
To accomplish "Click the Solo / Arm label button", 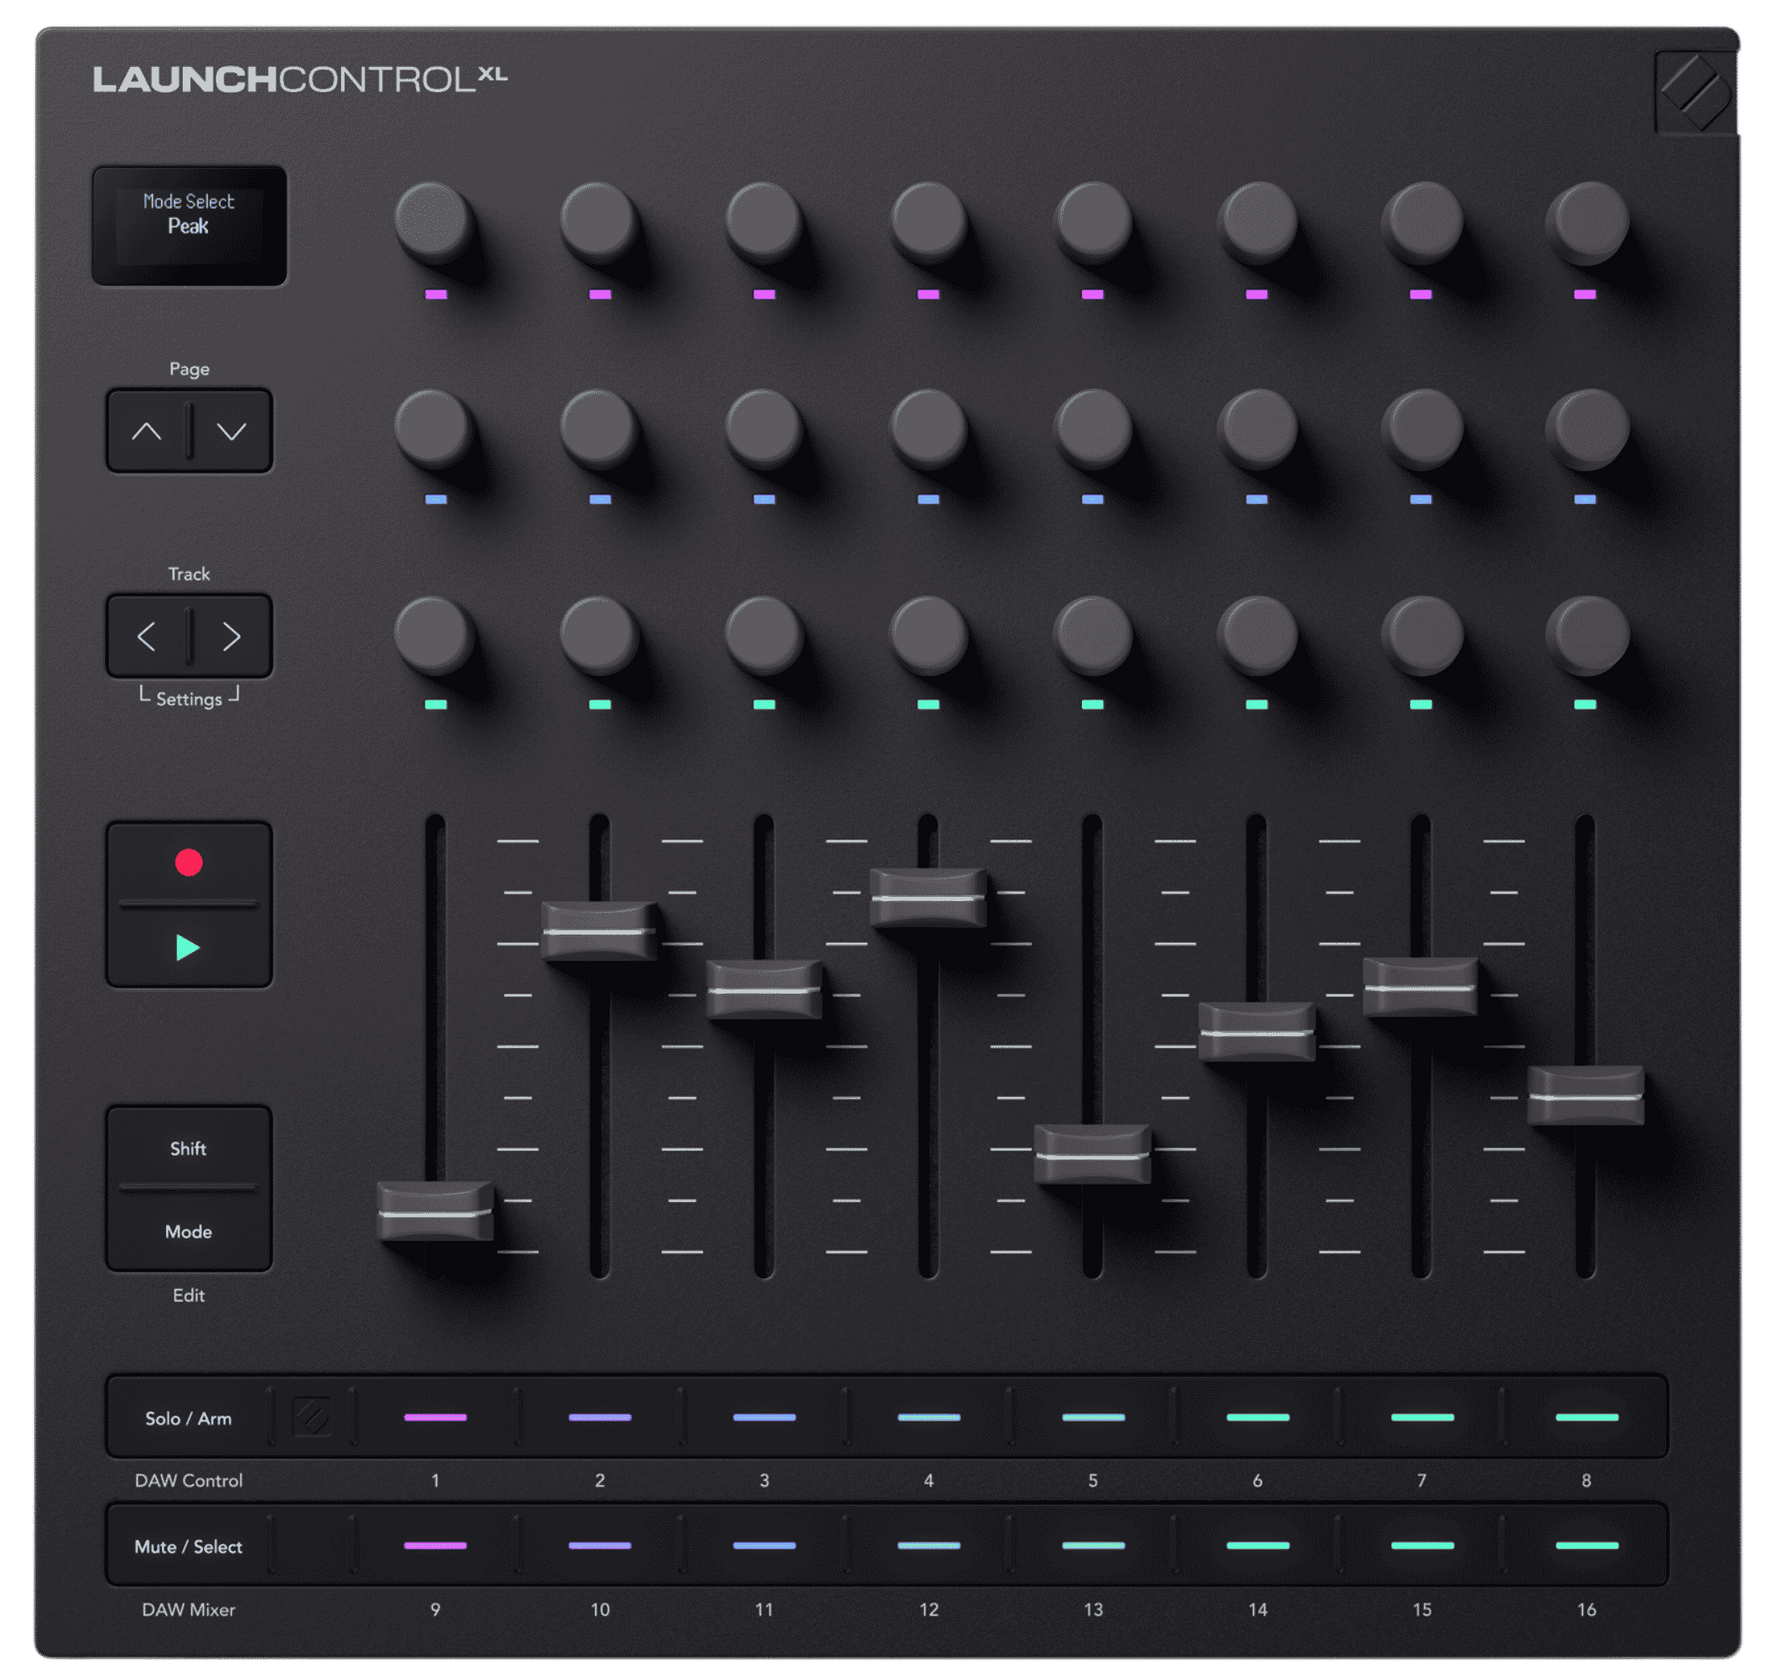I will 188,1418.
